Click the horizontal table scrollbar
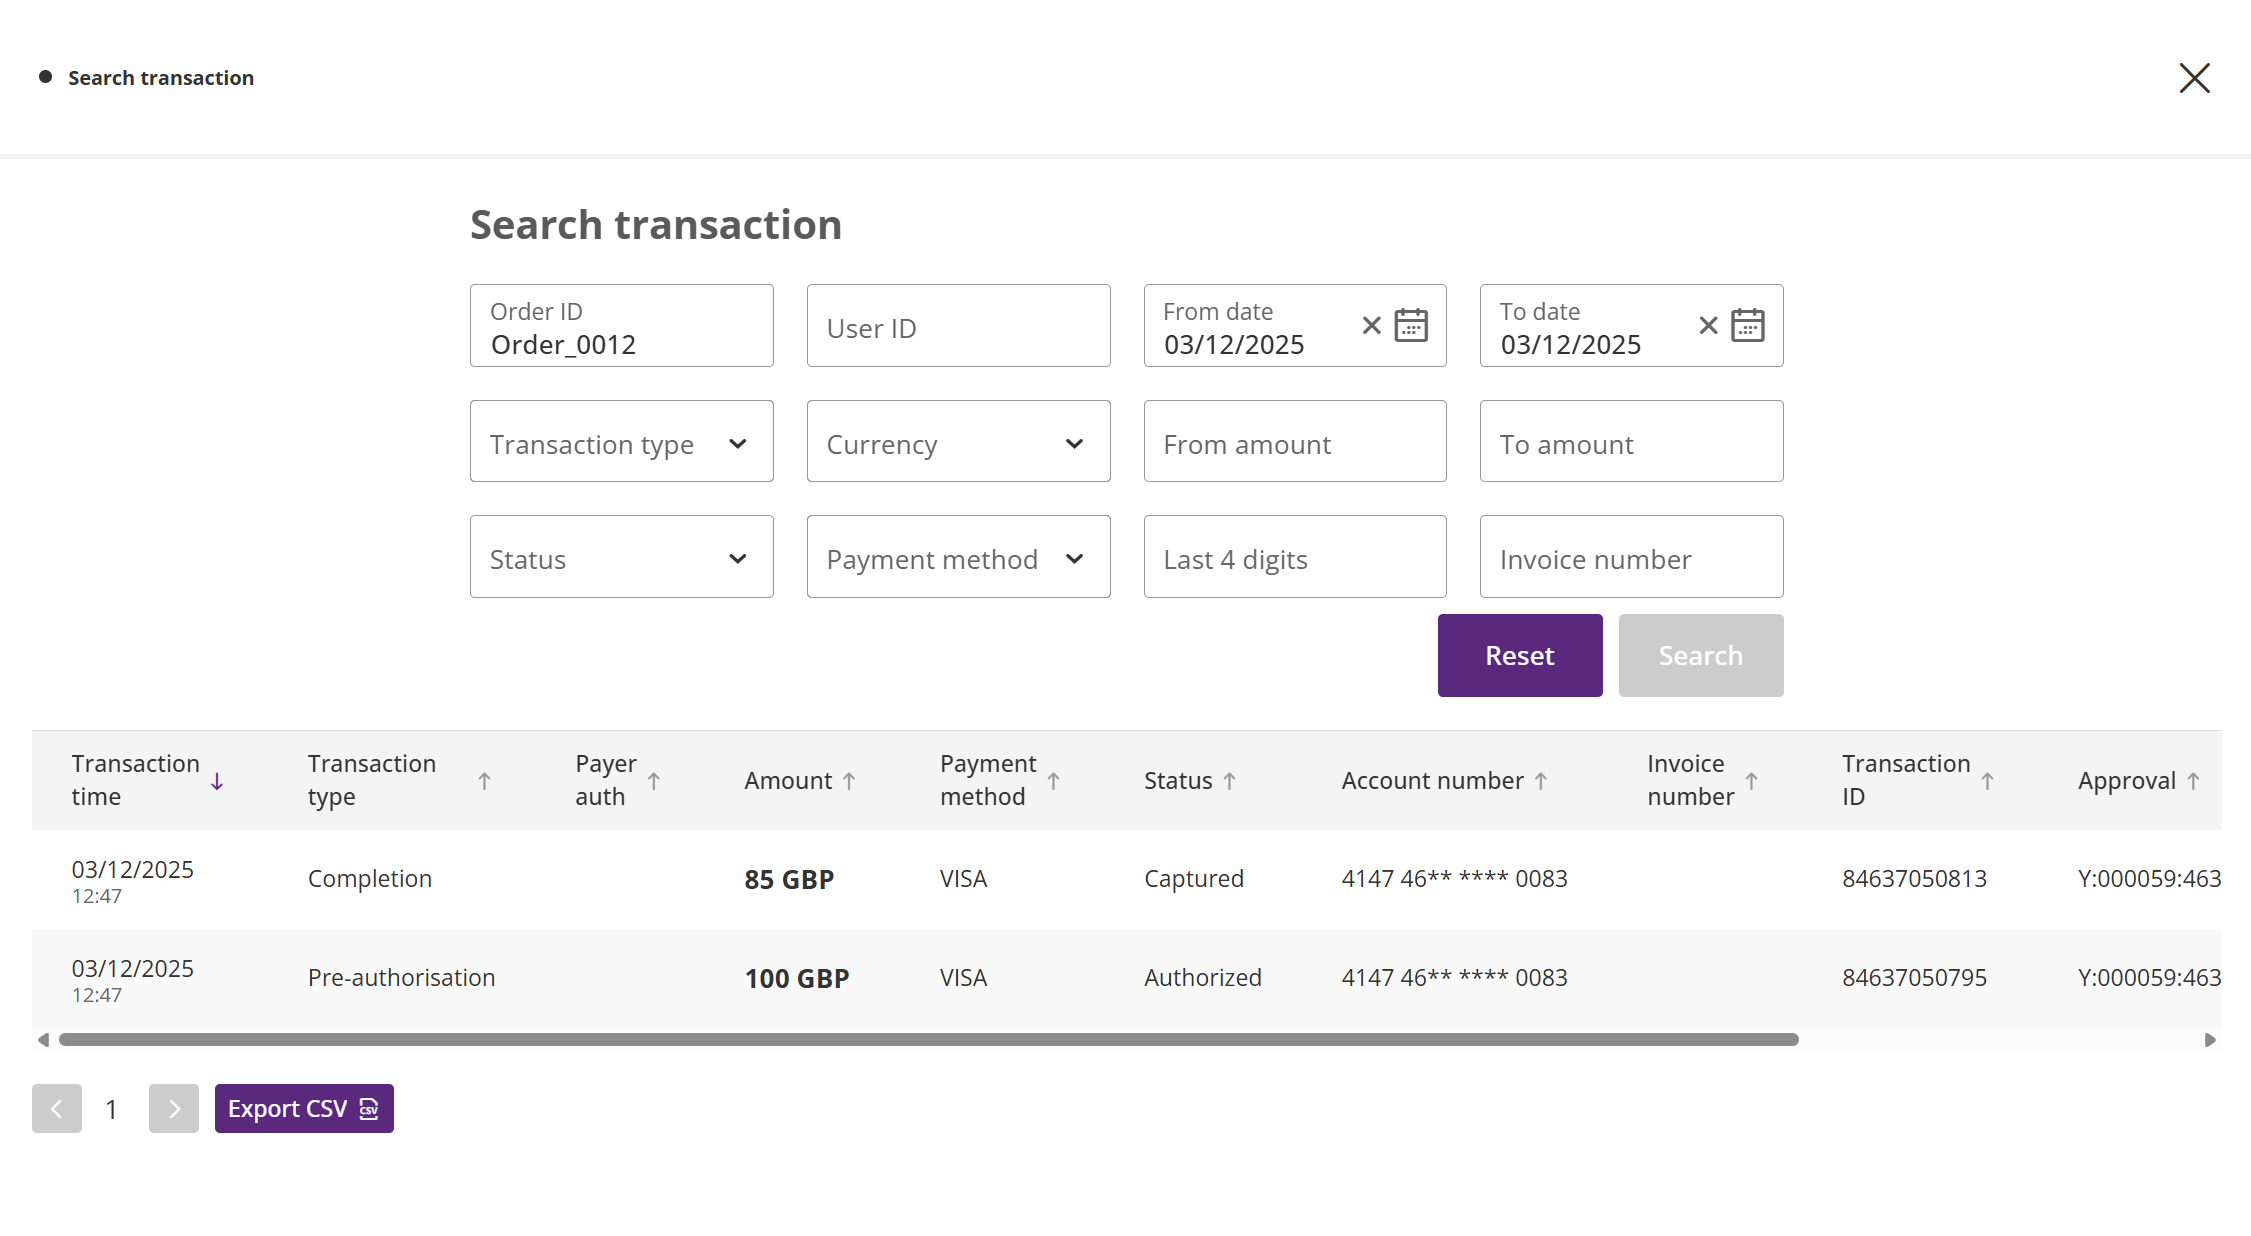This screenshot has width=2251, height=1236. pyautogui.click(x=928, y=1040)
